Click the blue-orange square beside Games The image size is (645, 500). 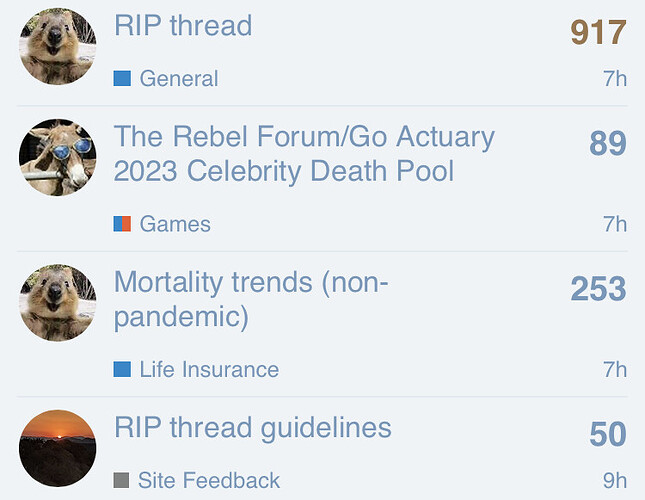point(122,224)
